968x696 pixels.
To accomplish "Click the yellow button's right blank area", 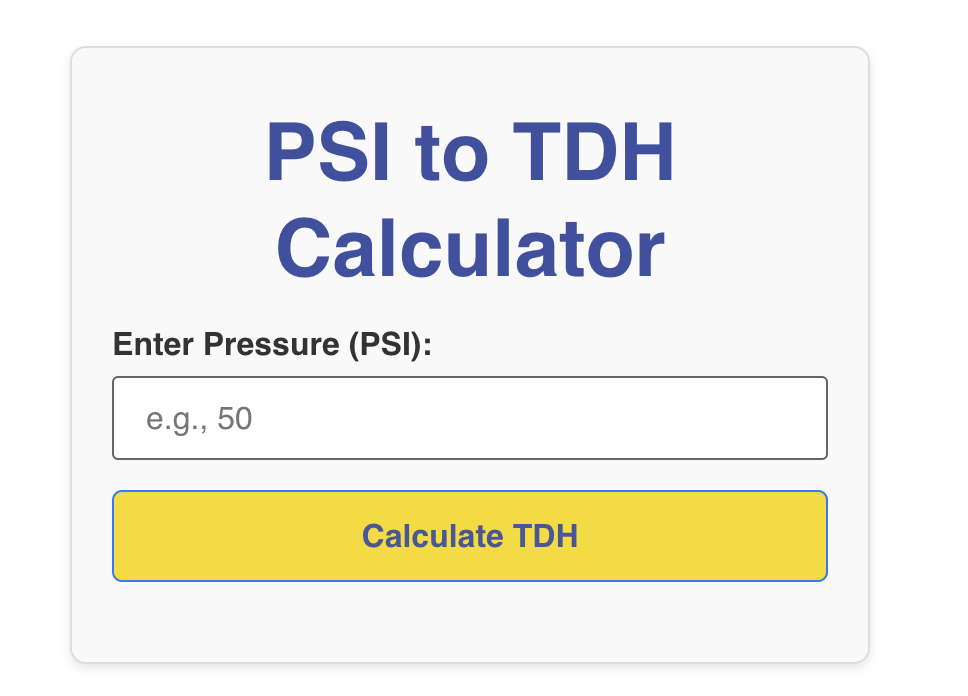I will pos(720,536).
